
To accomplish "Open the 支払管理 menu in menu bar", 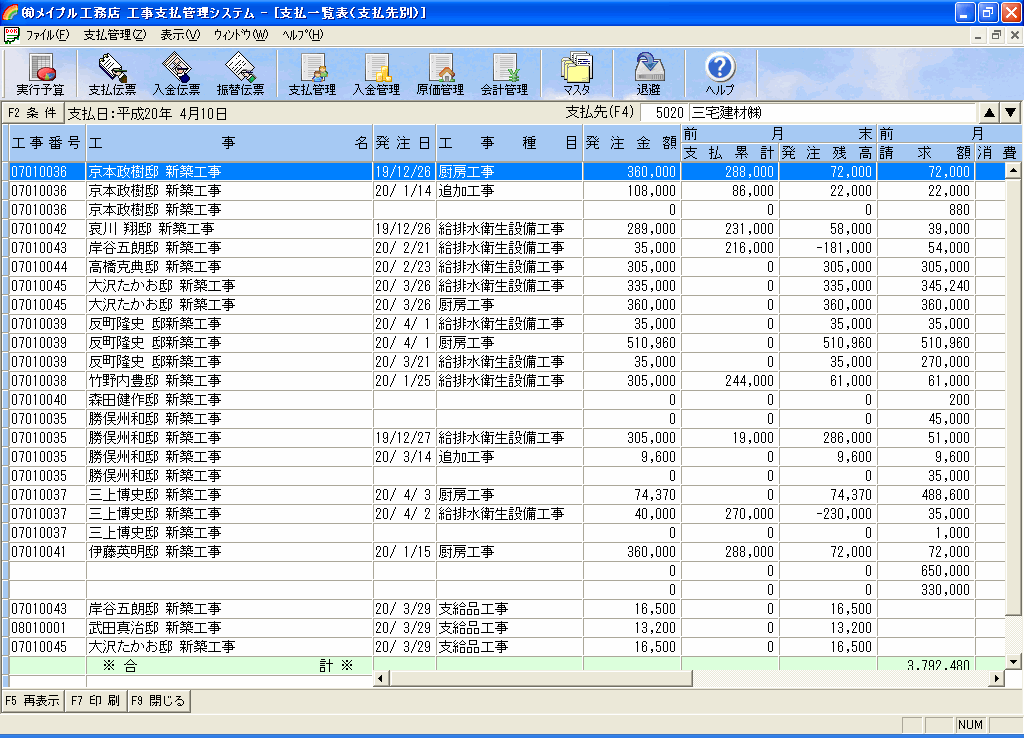I will (x=114, y=34).
